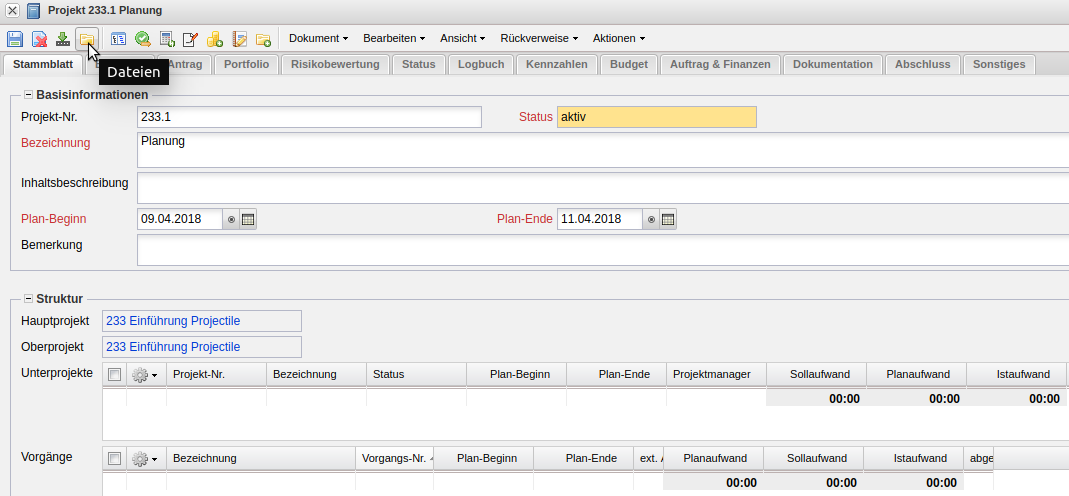Open the Dokument menu
The image size is (1069, 496).
pos(318,39)
